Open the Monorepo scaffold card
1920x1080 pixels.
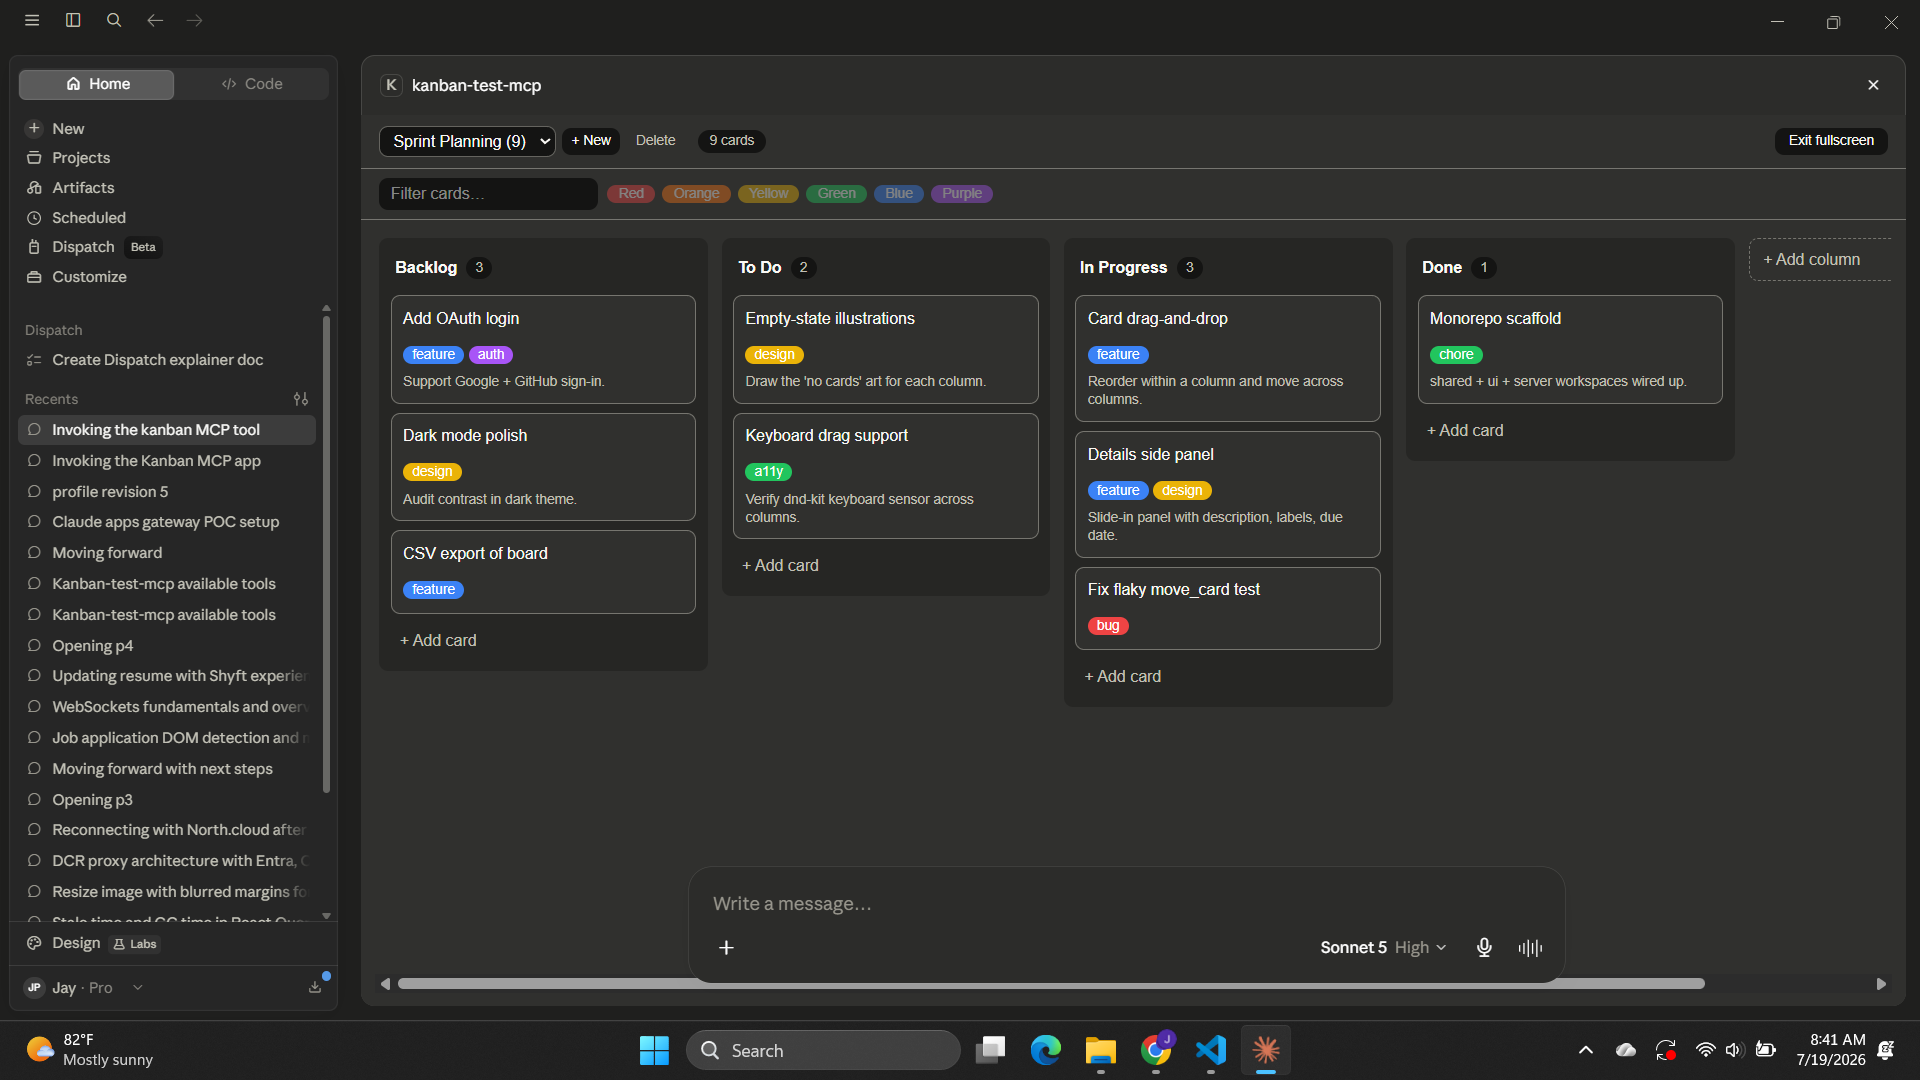click(x=1570, y=349)
